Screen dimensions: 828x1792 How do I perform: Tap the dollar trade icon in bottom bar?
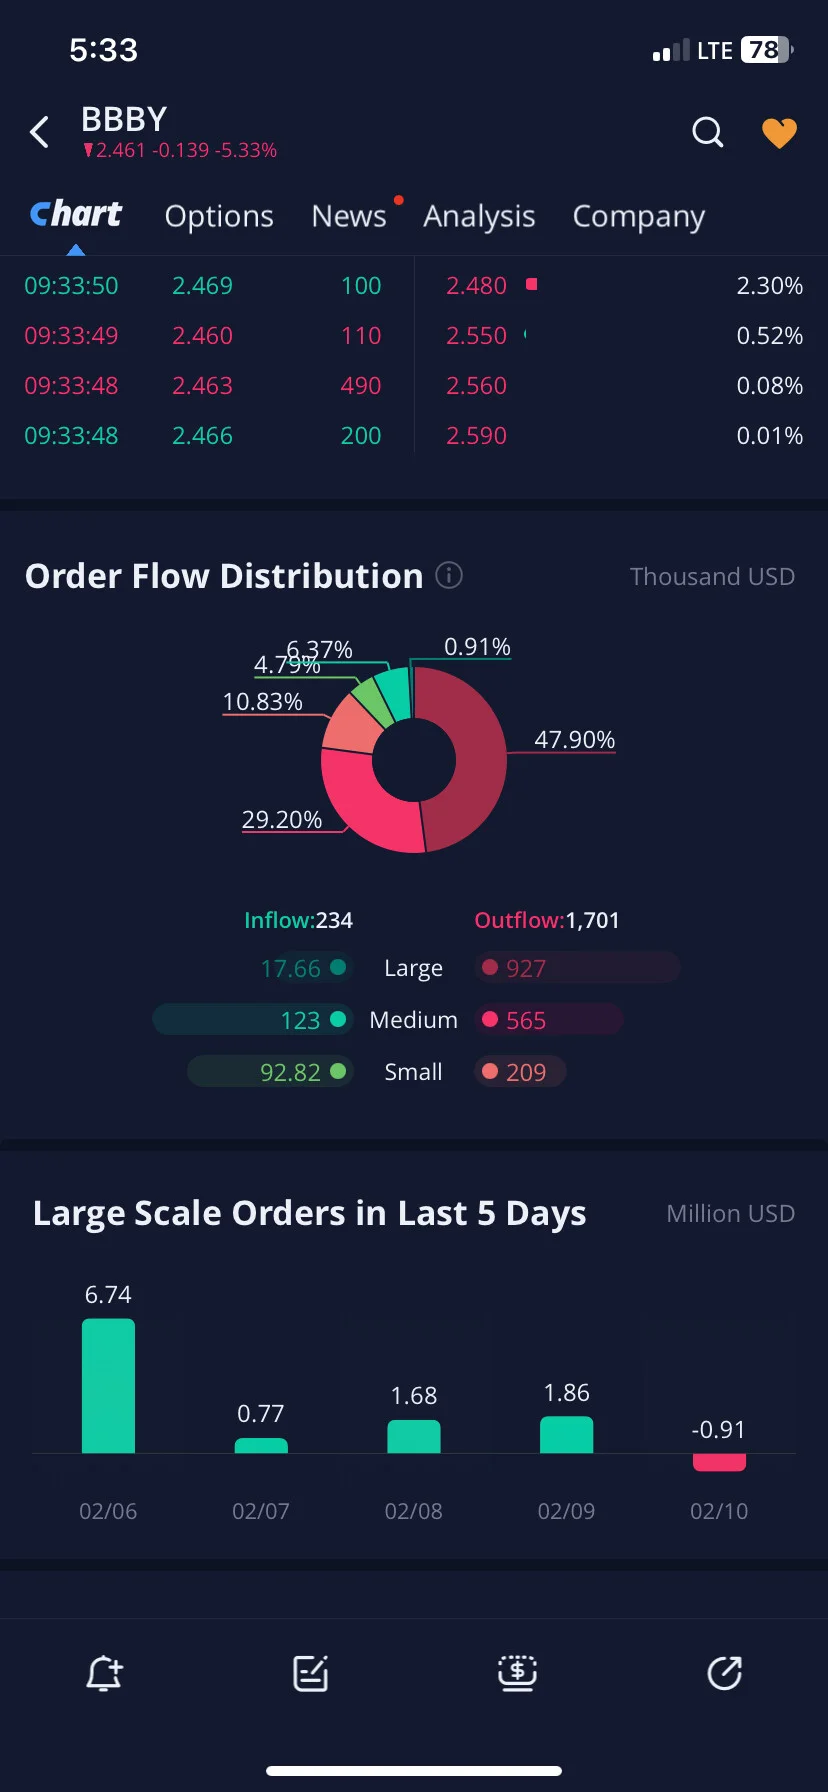coord(517,1672)
